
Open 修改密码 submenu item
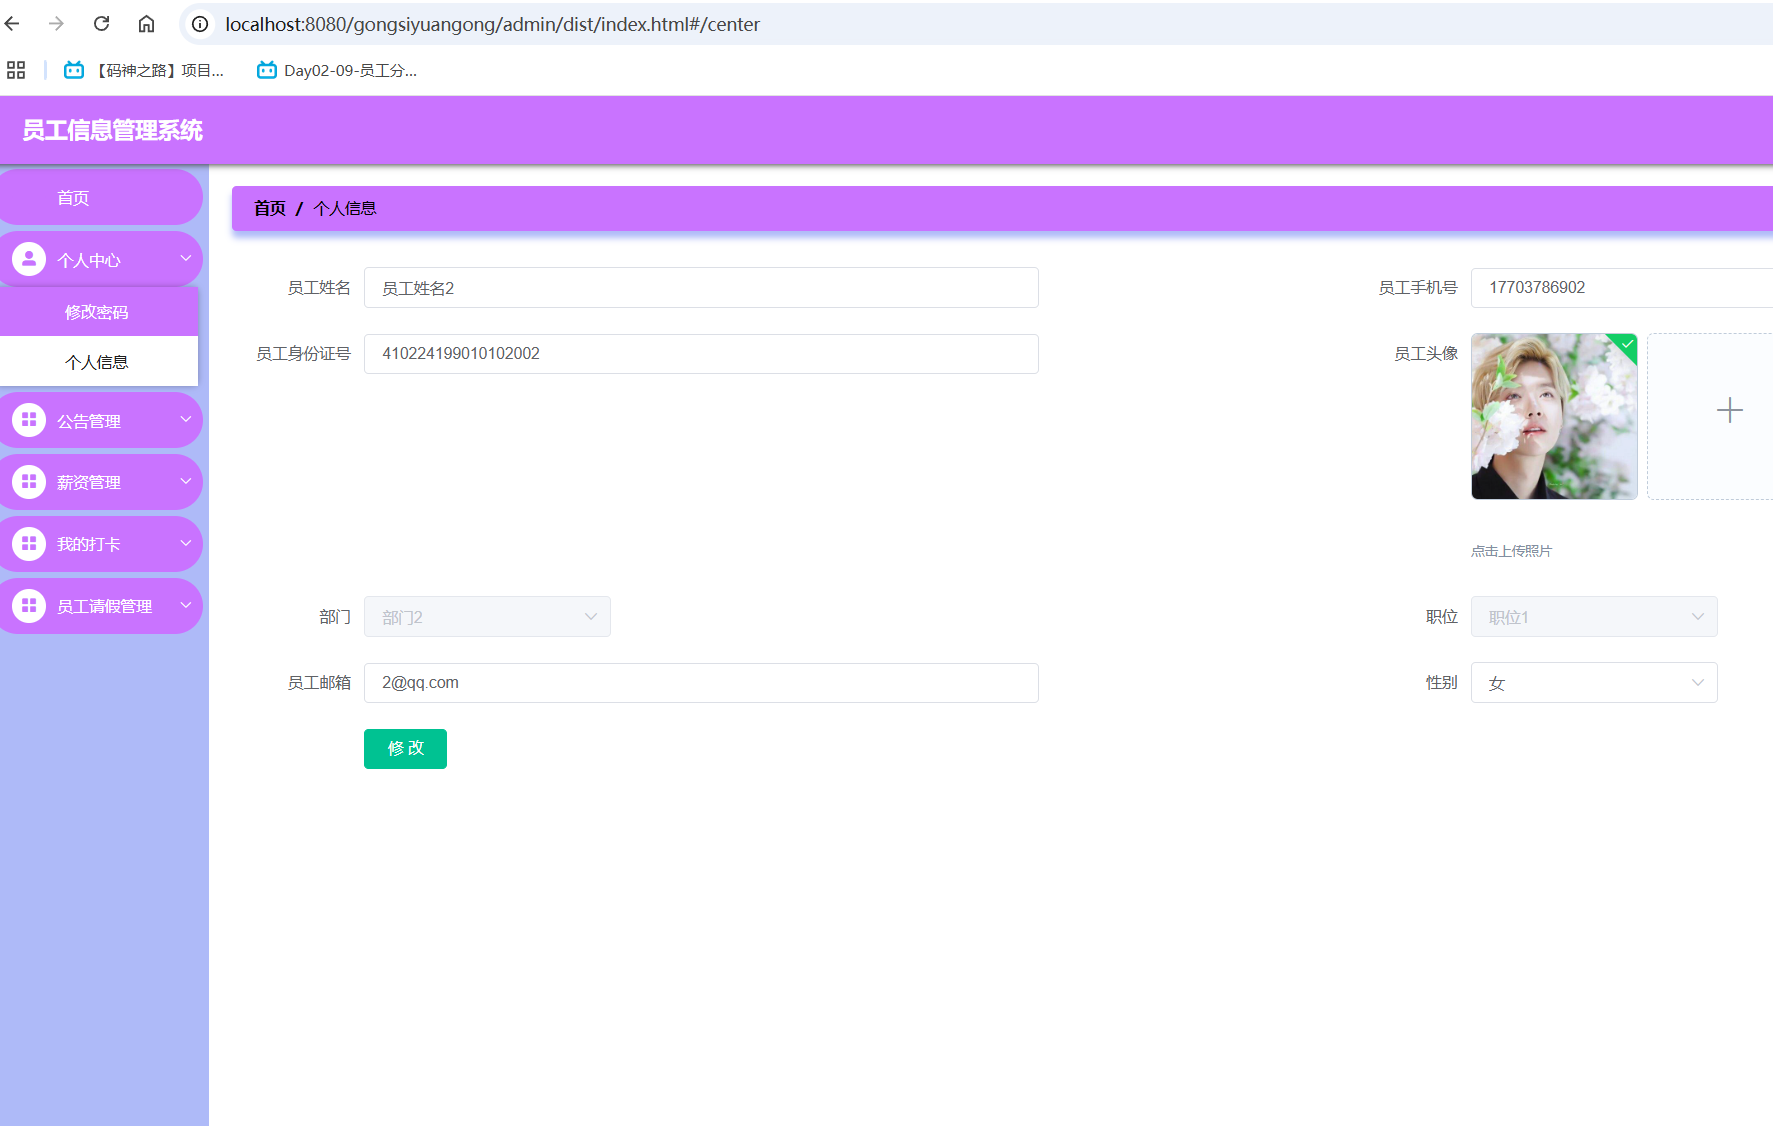(98, 312)
